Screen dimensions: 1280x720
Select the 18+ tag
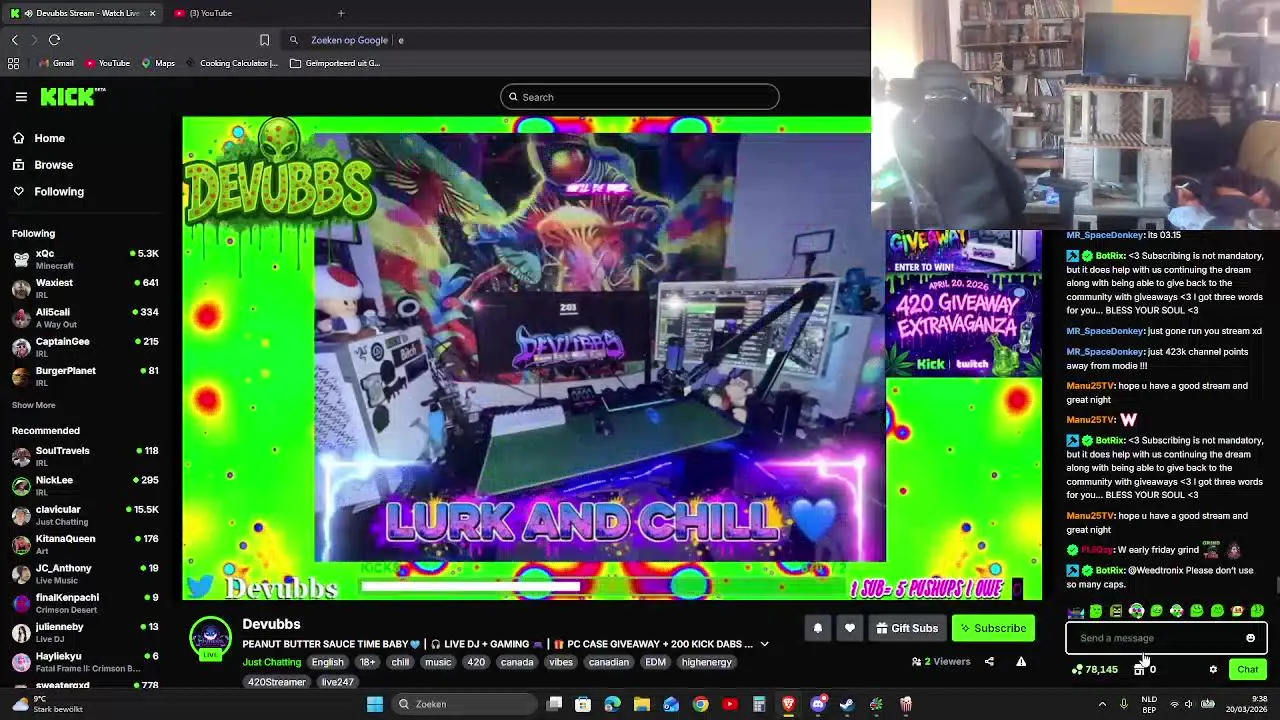(368, 662)
